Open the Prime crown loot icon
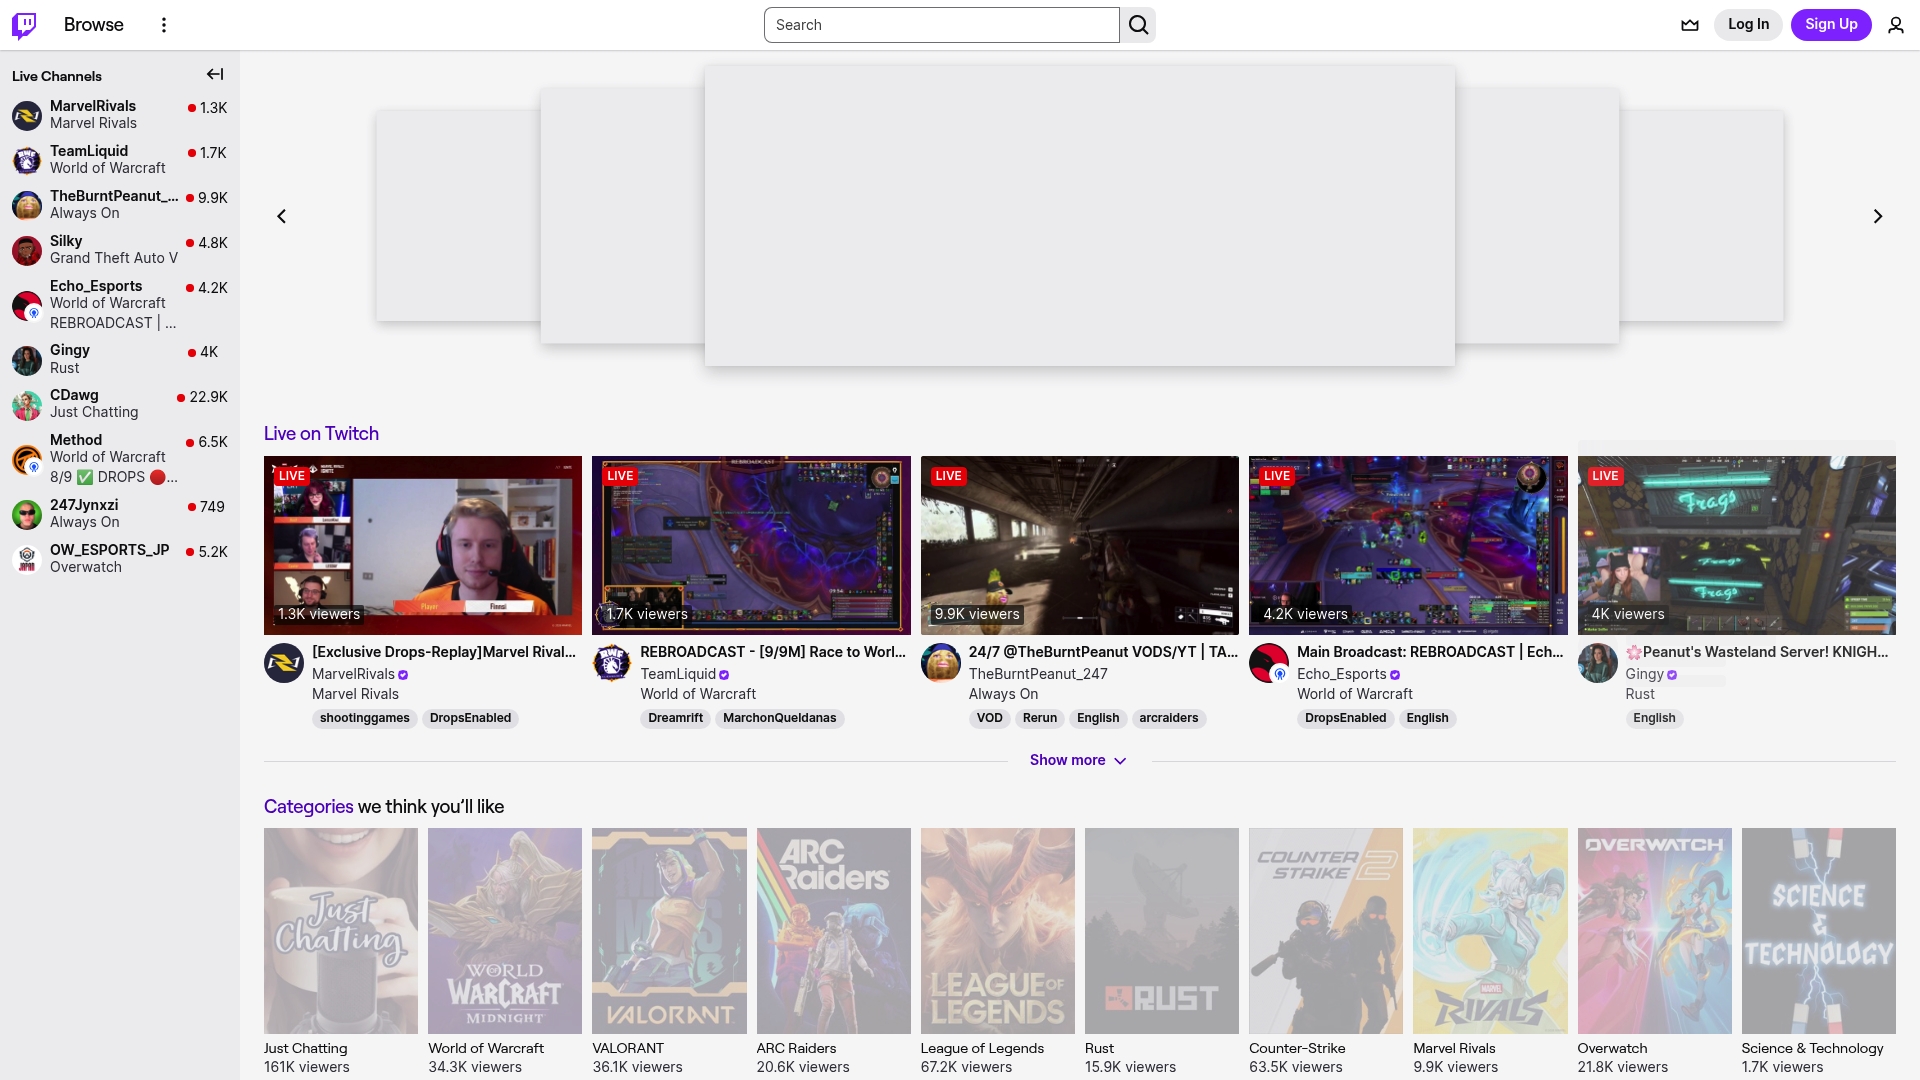The image size is (1920, 1080). 1690,25
